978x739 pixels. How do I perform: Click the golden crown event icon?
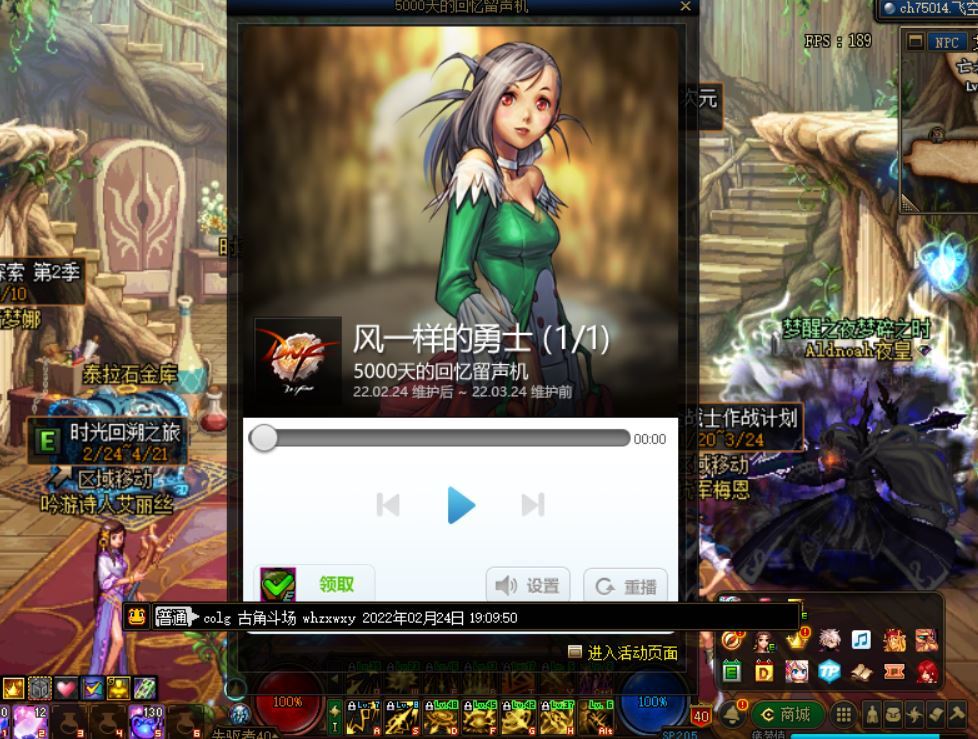pyautogui.click(x=796, y=640)
